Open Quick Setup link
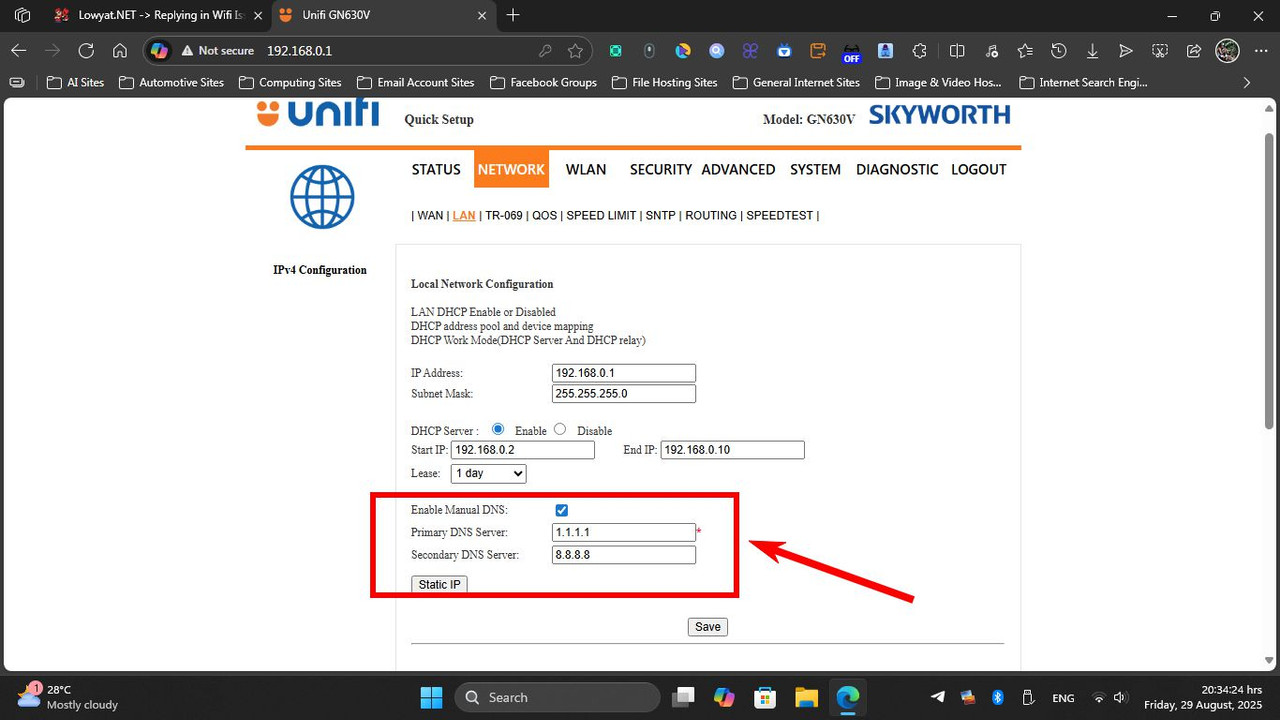1280x720 pixels. click(x=439, y=120)
